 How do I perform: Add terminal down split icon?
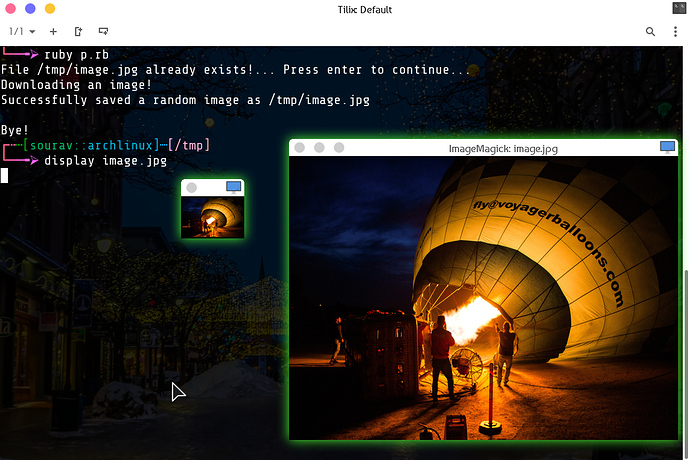(103, 32)
